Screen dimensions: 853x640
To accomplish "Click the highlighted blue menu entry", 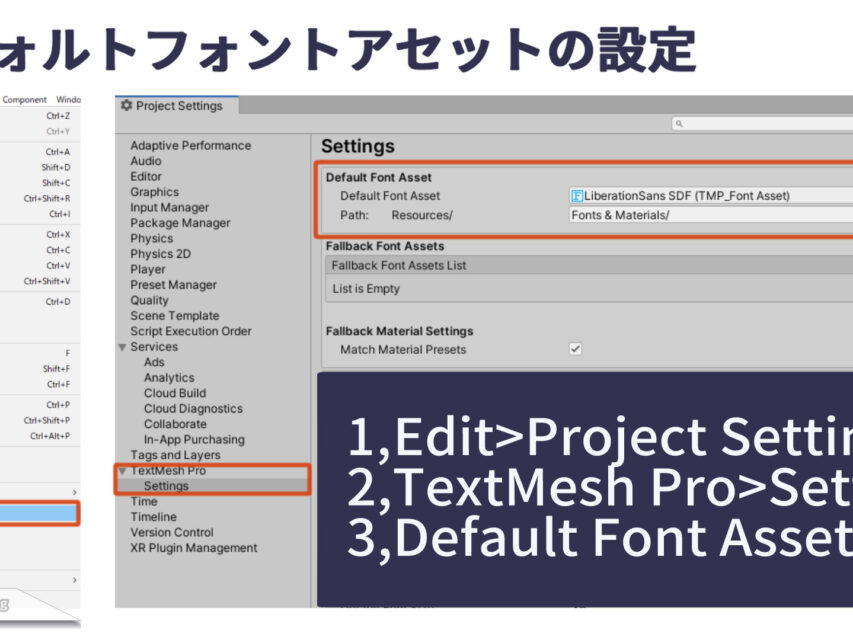I will 39,513.
